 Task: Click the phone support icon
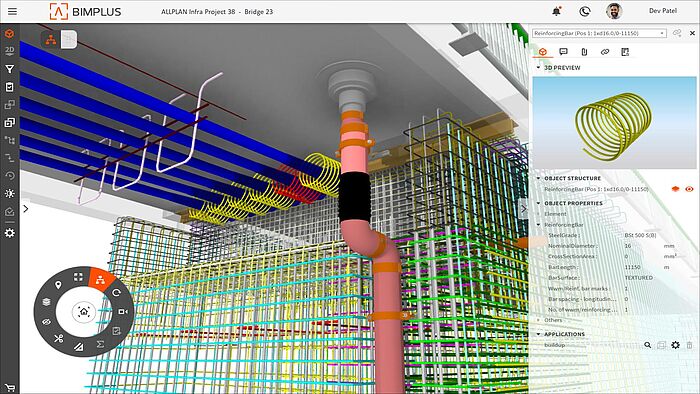click(585, 12)
